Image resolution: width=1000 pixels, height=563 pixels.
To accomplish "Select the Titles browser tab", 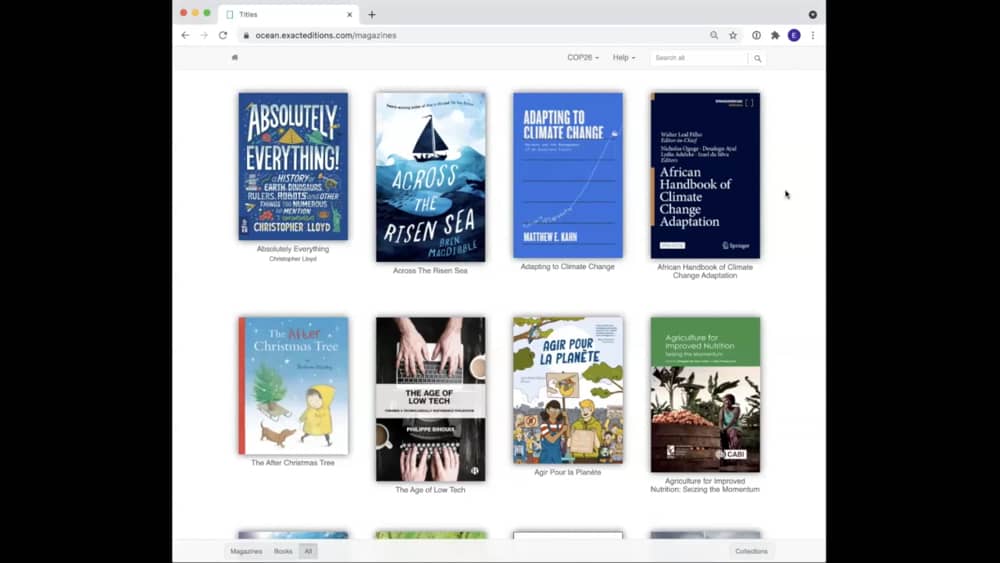I will coord(288,14).
